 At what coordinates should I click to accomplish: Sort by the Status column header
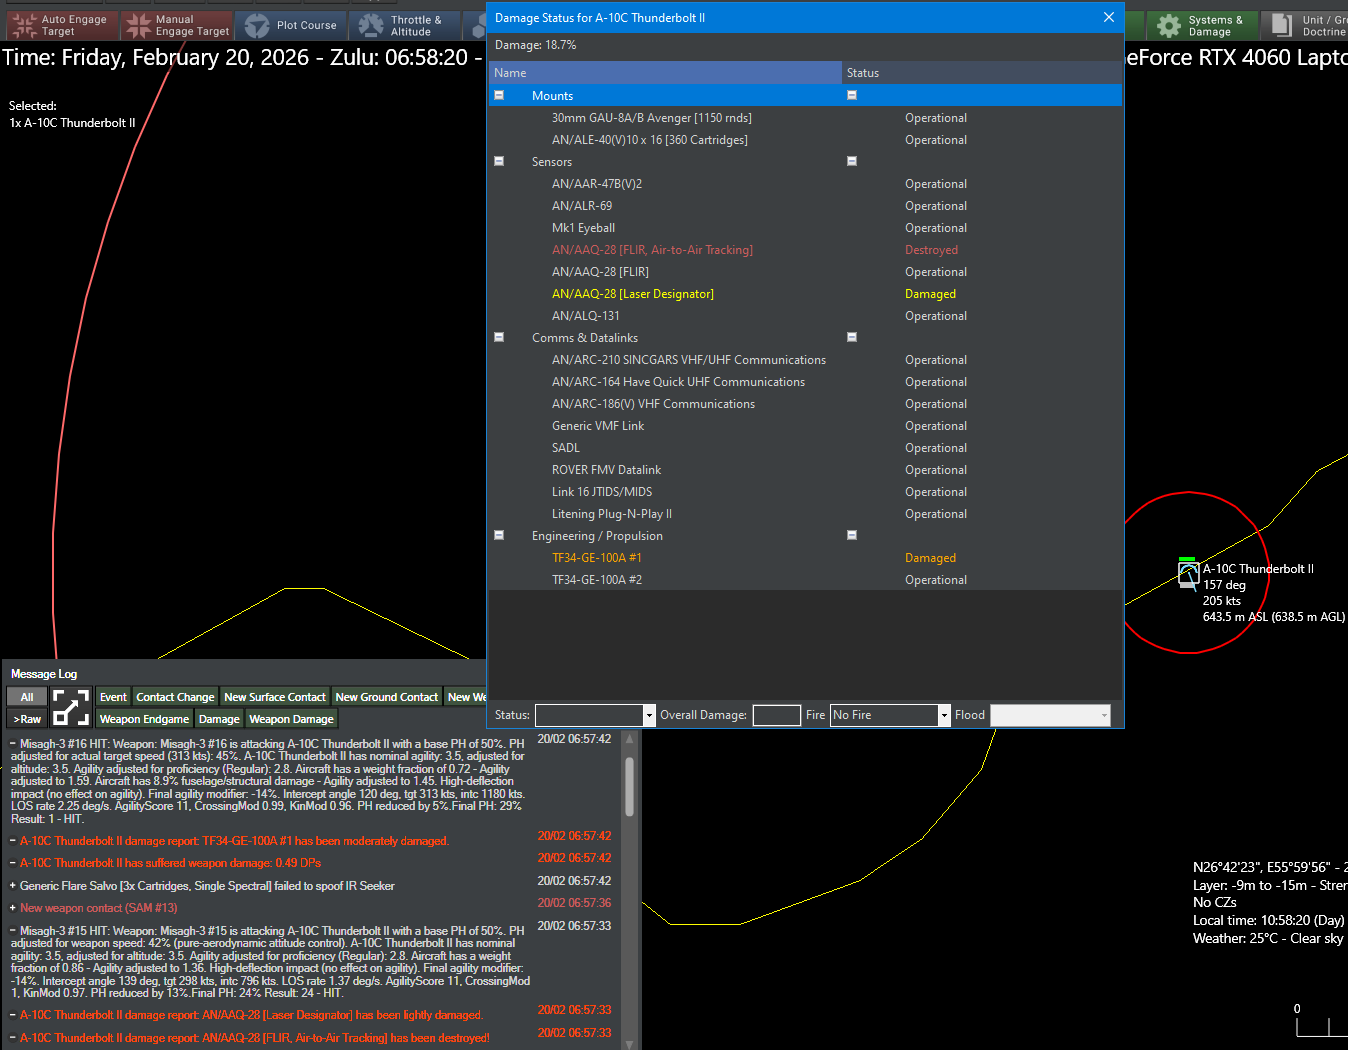click(x=981, y=73)
